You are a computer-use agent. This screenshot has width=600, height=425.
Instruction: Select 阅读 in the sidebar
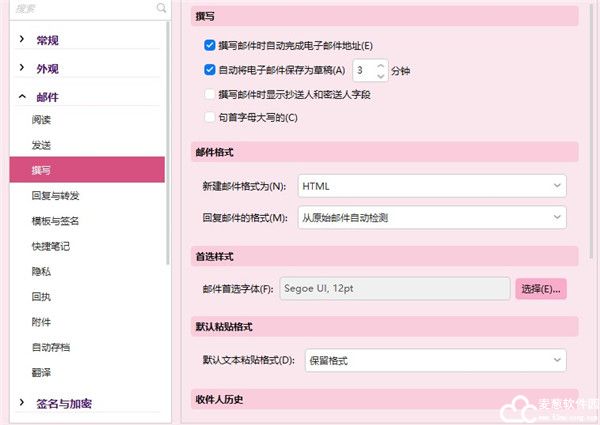click(x=42, y=120)
